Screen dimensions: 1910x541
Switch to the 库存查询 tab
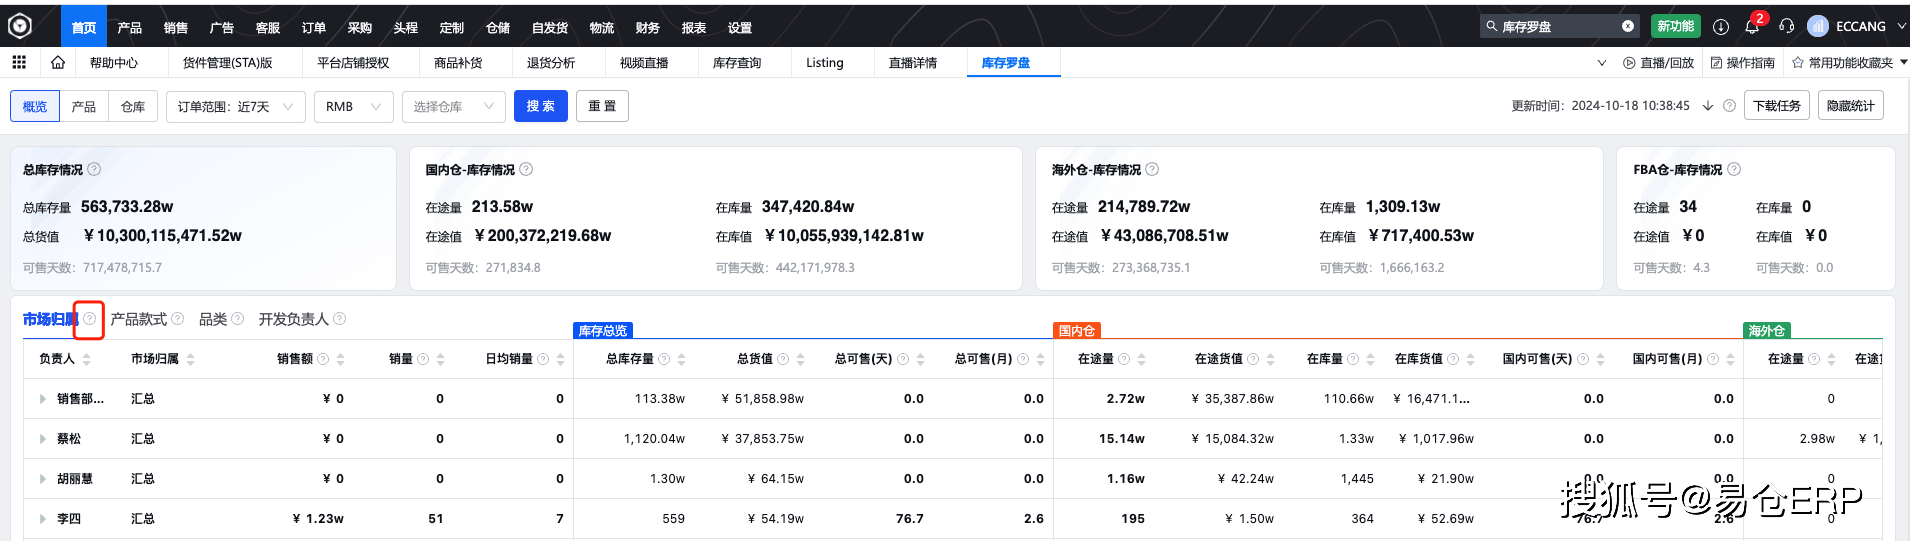(737, 62)
